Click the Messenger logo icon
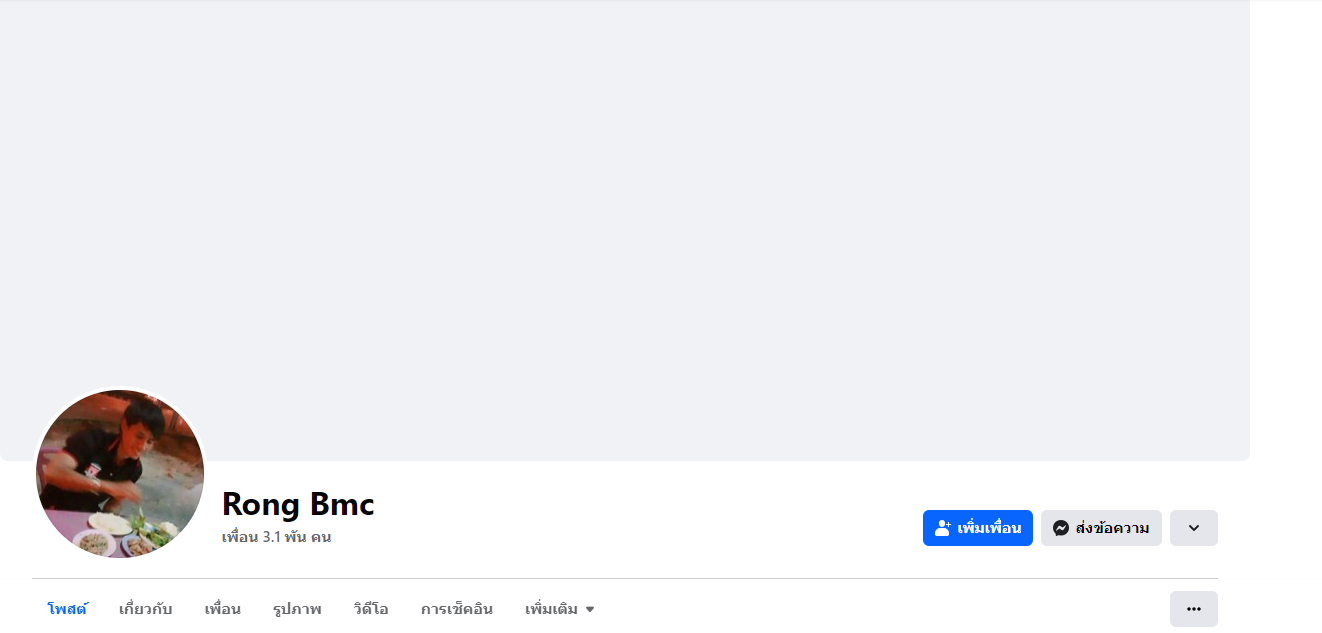 point(1061,528)
